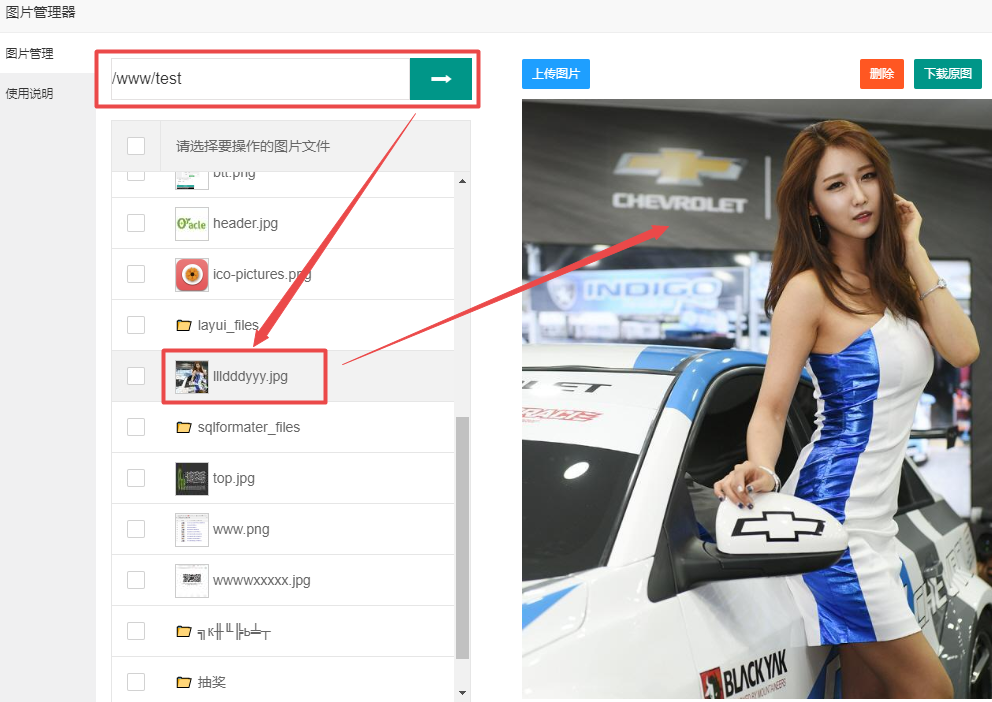Select the ico-pictures.png file name
Screen dimensions: 992x702
point(262,274)
